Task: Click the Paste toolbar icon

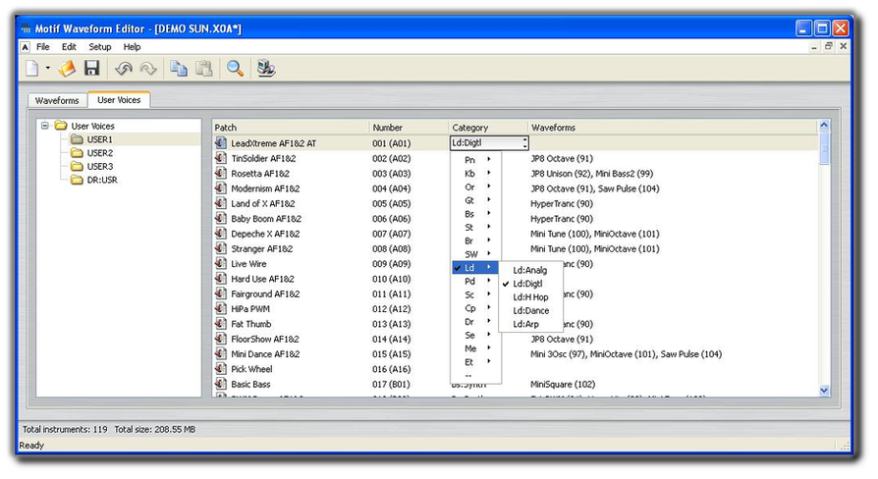Action: [x=204, y=69]
